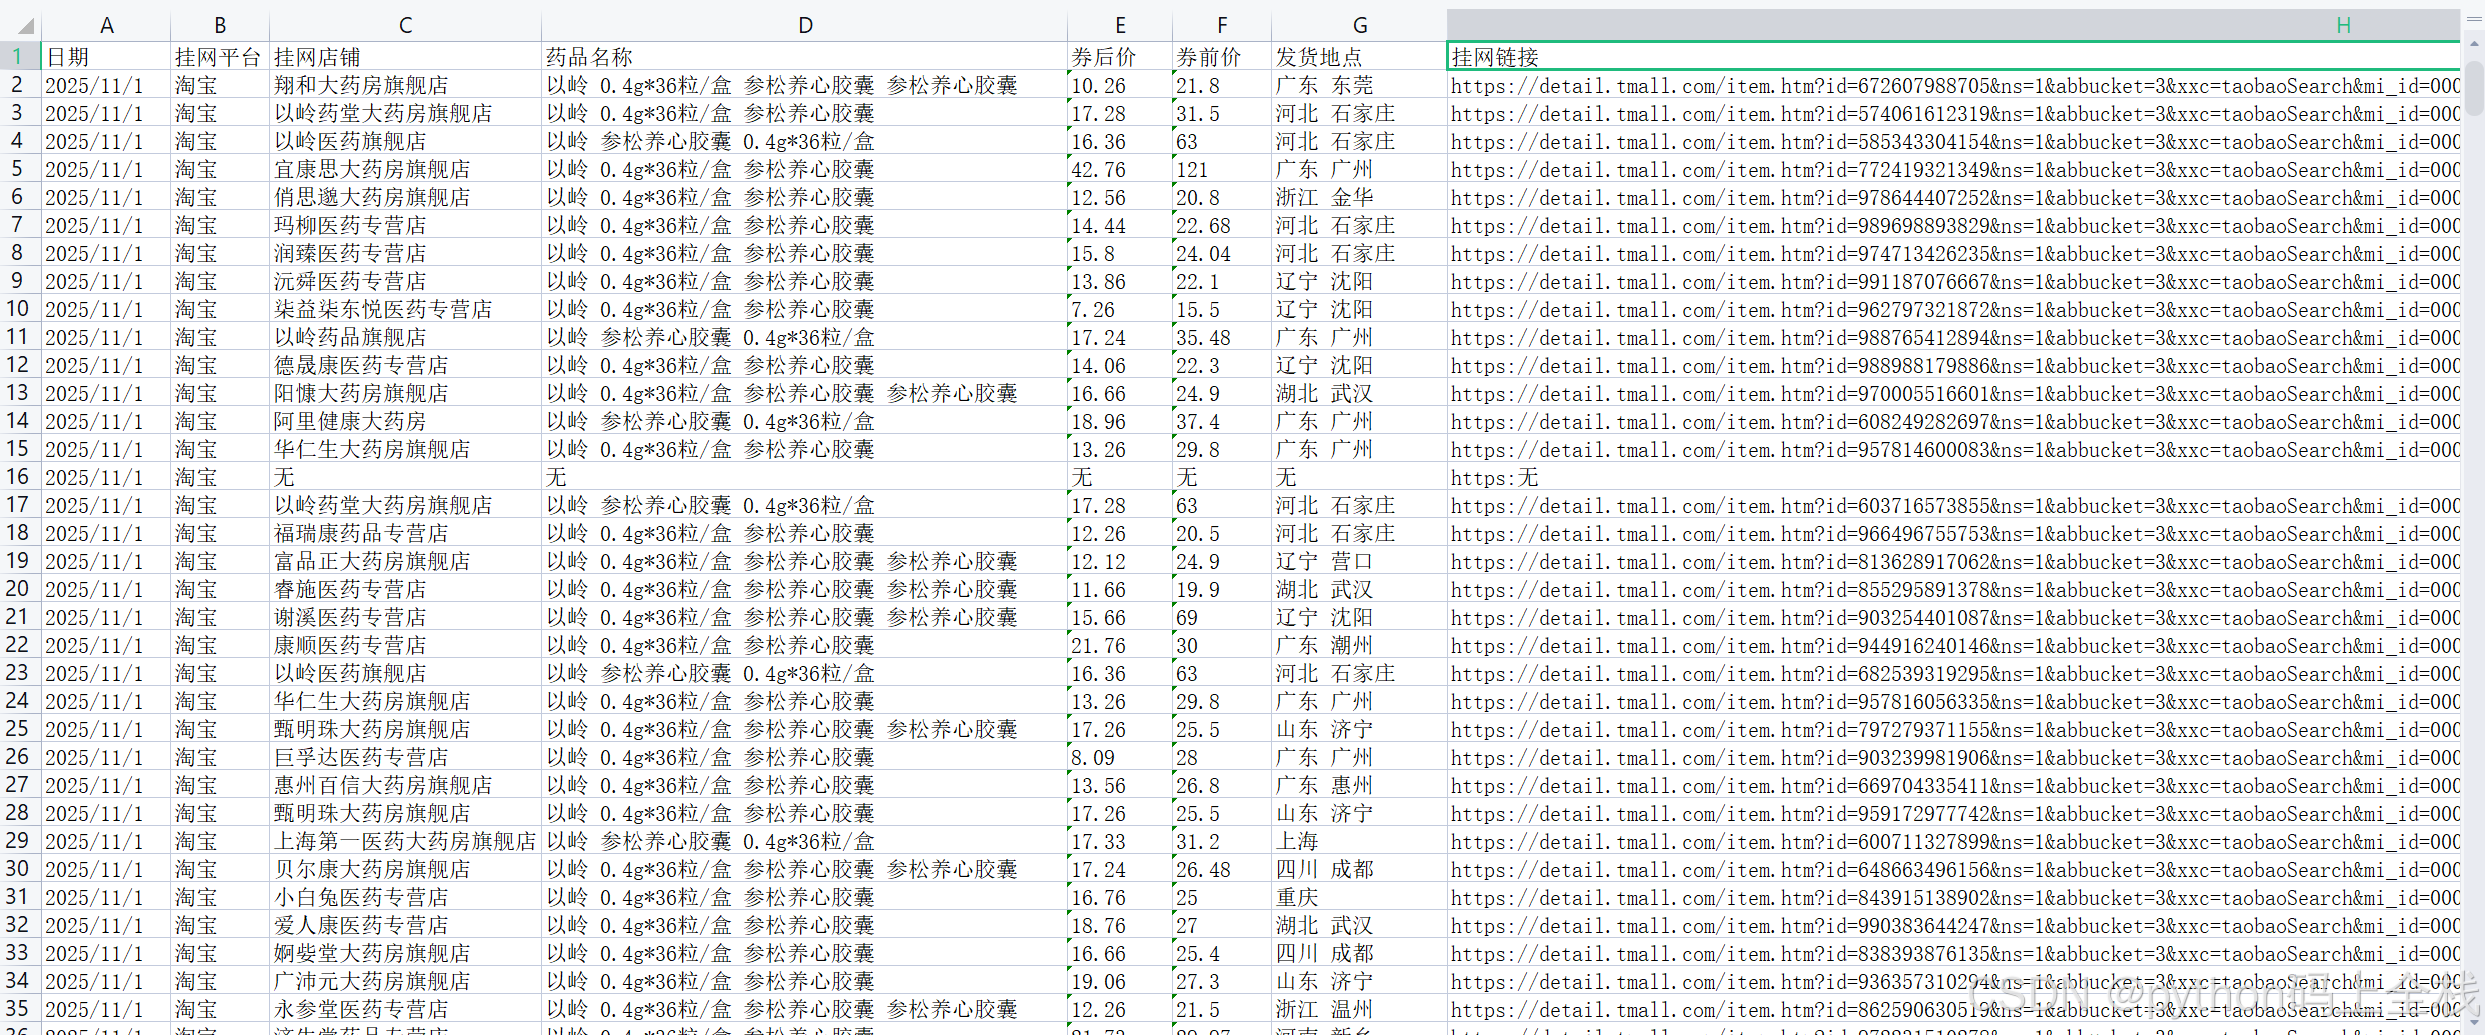This screenshot has width=2485, height=1035.
Task: Select cell 以岭药品旗舰店
Action: click(x=405, y=337)
